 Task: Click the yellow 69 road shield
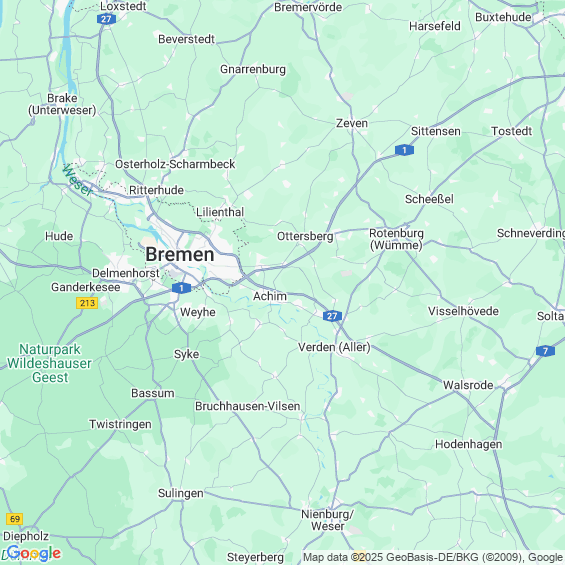click(x=15, y=519)
